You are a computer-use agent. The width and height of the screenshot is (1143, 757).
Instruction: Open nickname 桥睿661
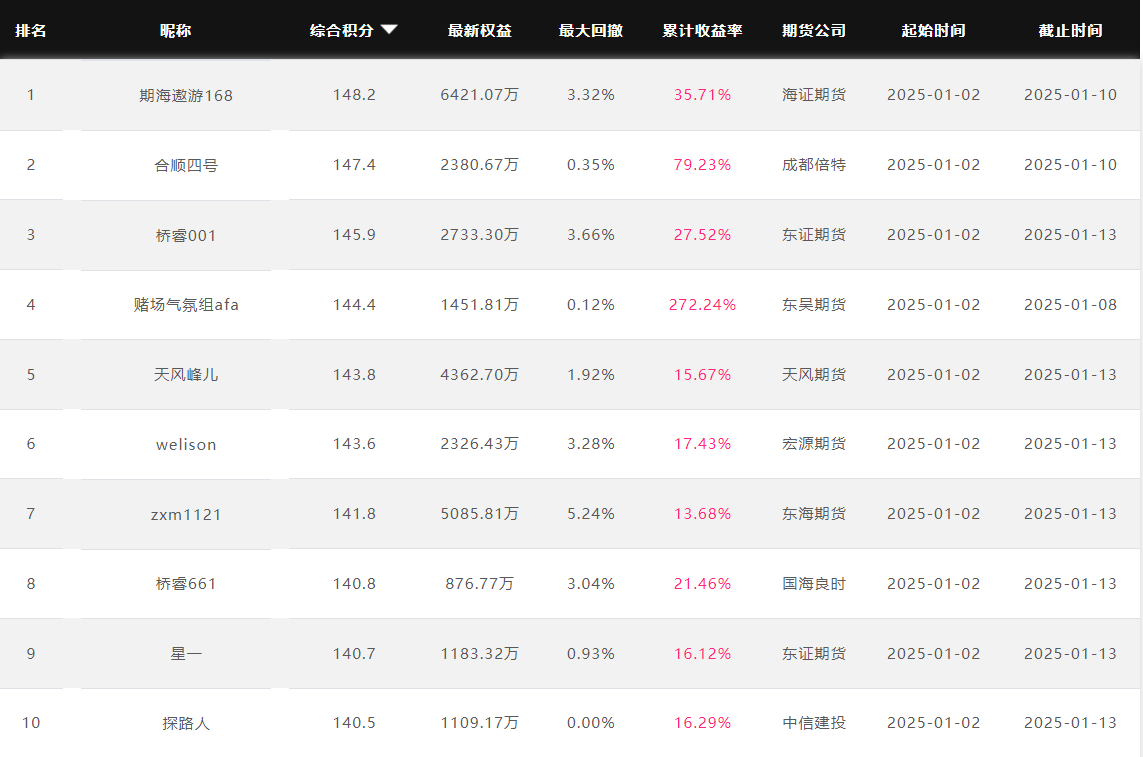(x=186, y=584)
